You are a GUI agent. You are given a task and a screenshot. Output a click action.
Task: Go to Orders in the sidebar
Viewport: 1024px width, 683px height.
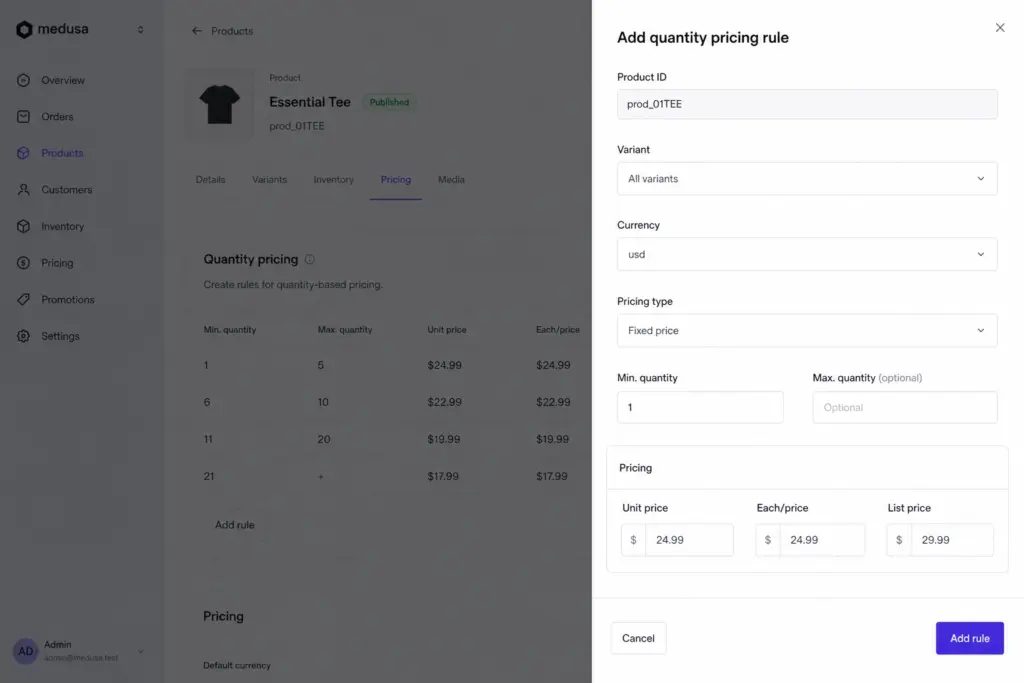[57, 117]
